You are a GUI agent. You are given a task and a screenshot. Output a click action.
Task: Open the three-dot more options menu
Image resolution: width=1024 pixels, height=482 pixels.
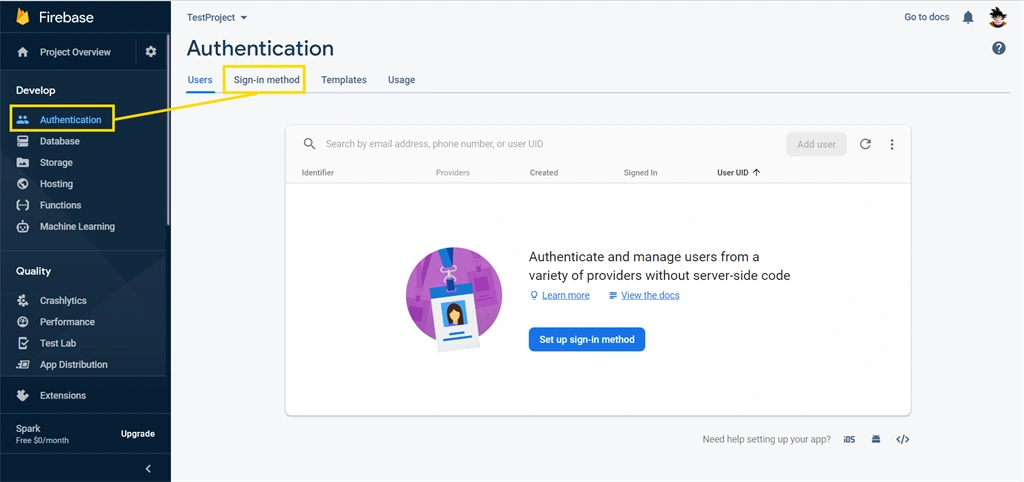[x=892, y=144]
